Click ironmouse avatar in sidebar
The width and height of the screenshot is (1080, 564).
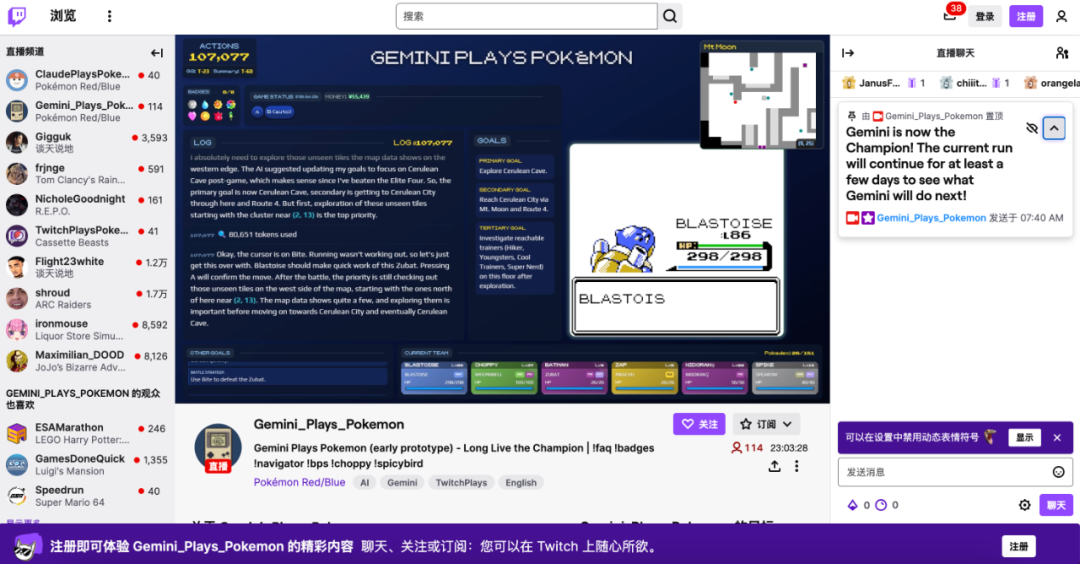coord(17,330)
